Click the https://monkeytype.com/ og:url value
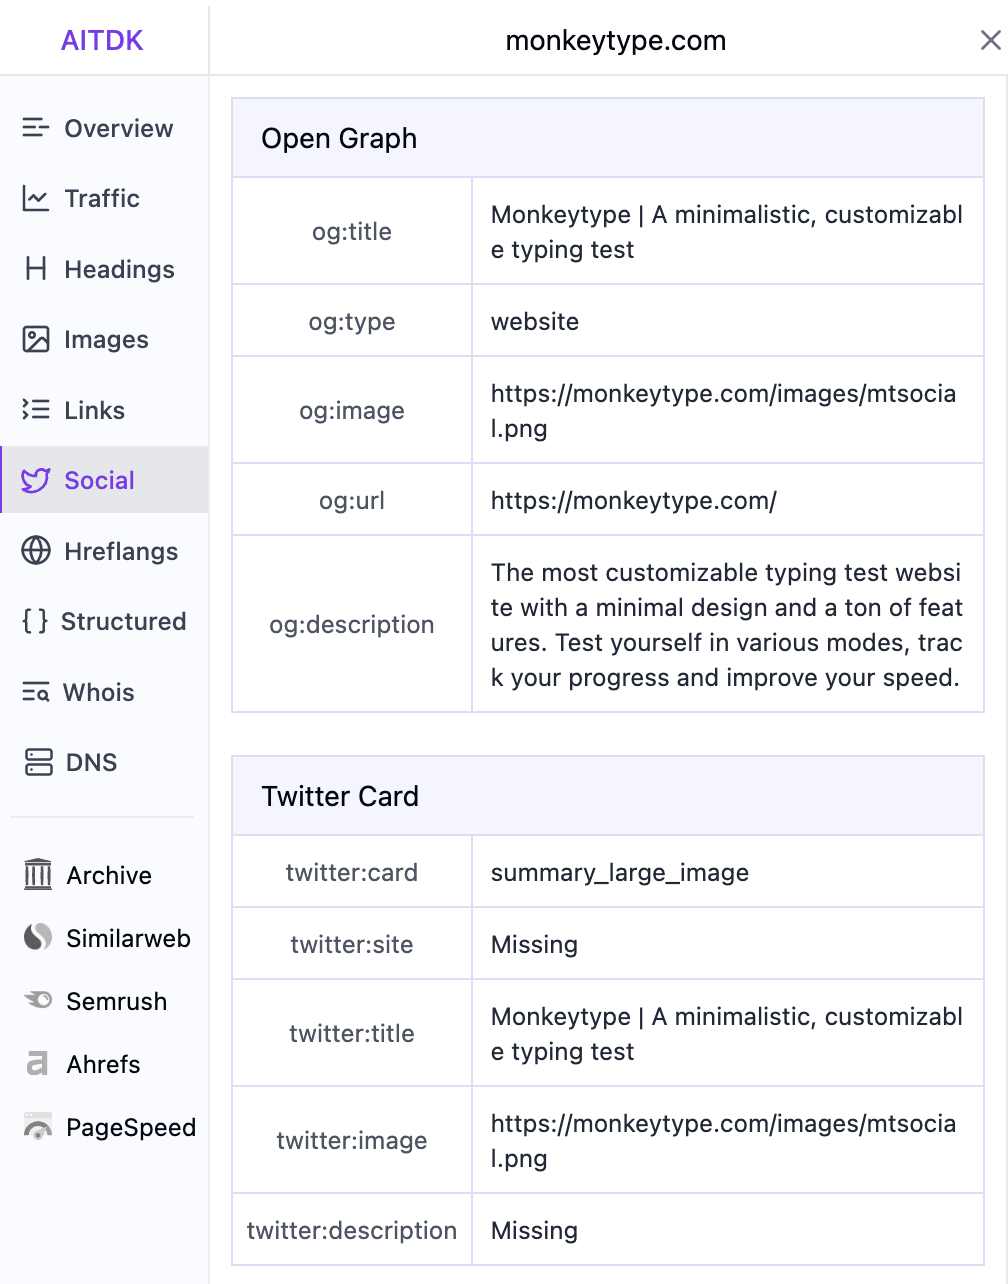This screenshot has height=1284, width=1008. coord(634,500)
